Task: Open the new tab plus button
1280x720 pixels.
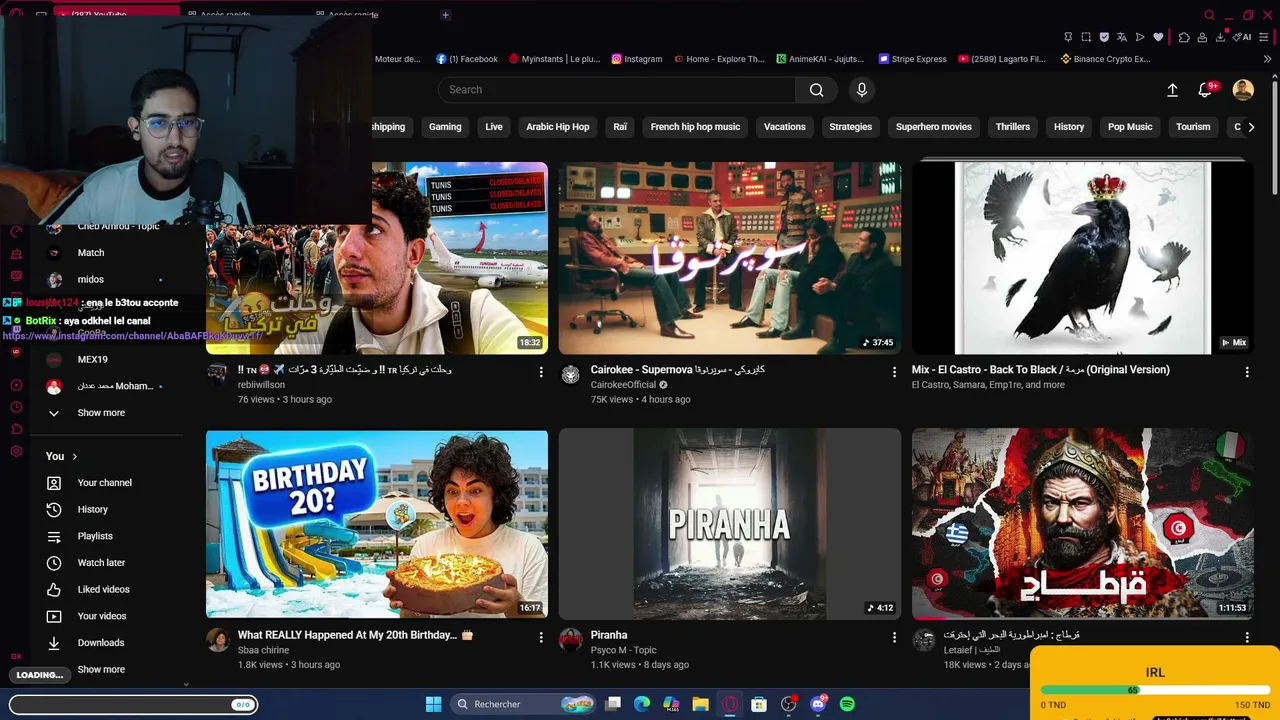Action: click(x=446, y=15)
